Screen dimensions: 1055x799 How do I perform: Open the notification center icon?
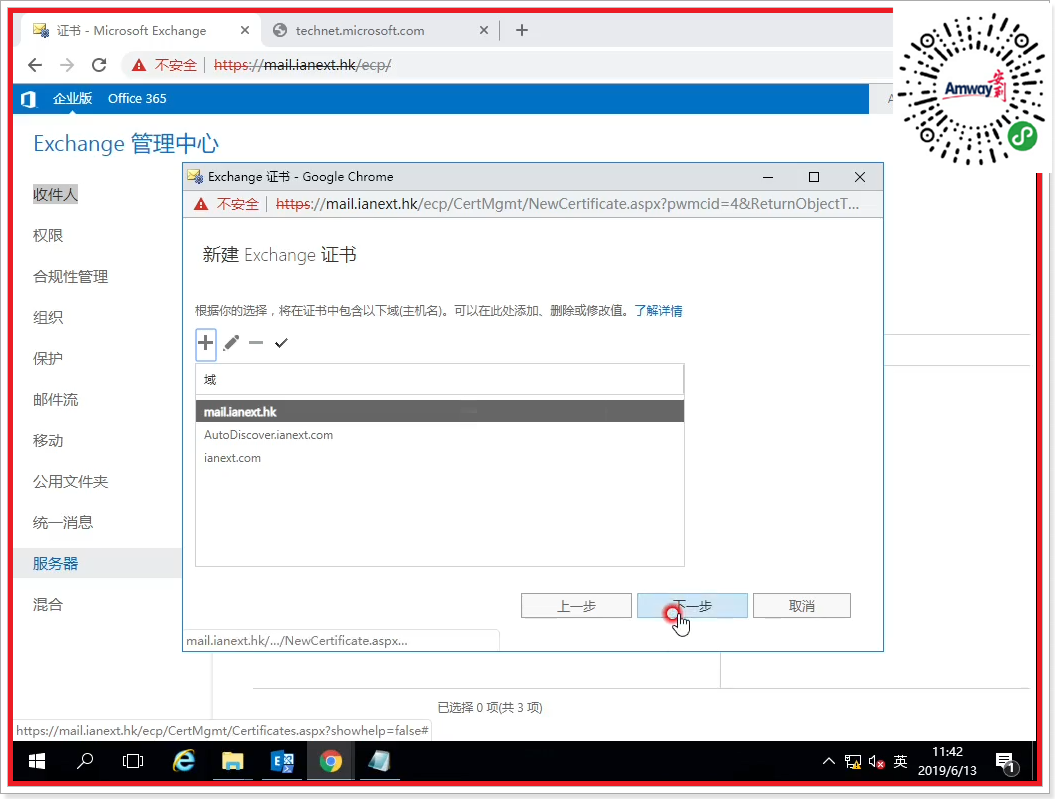(1007, 763)
